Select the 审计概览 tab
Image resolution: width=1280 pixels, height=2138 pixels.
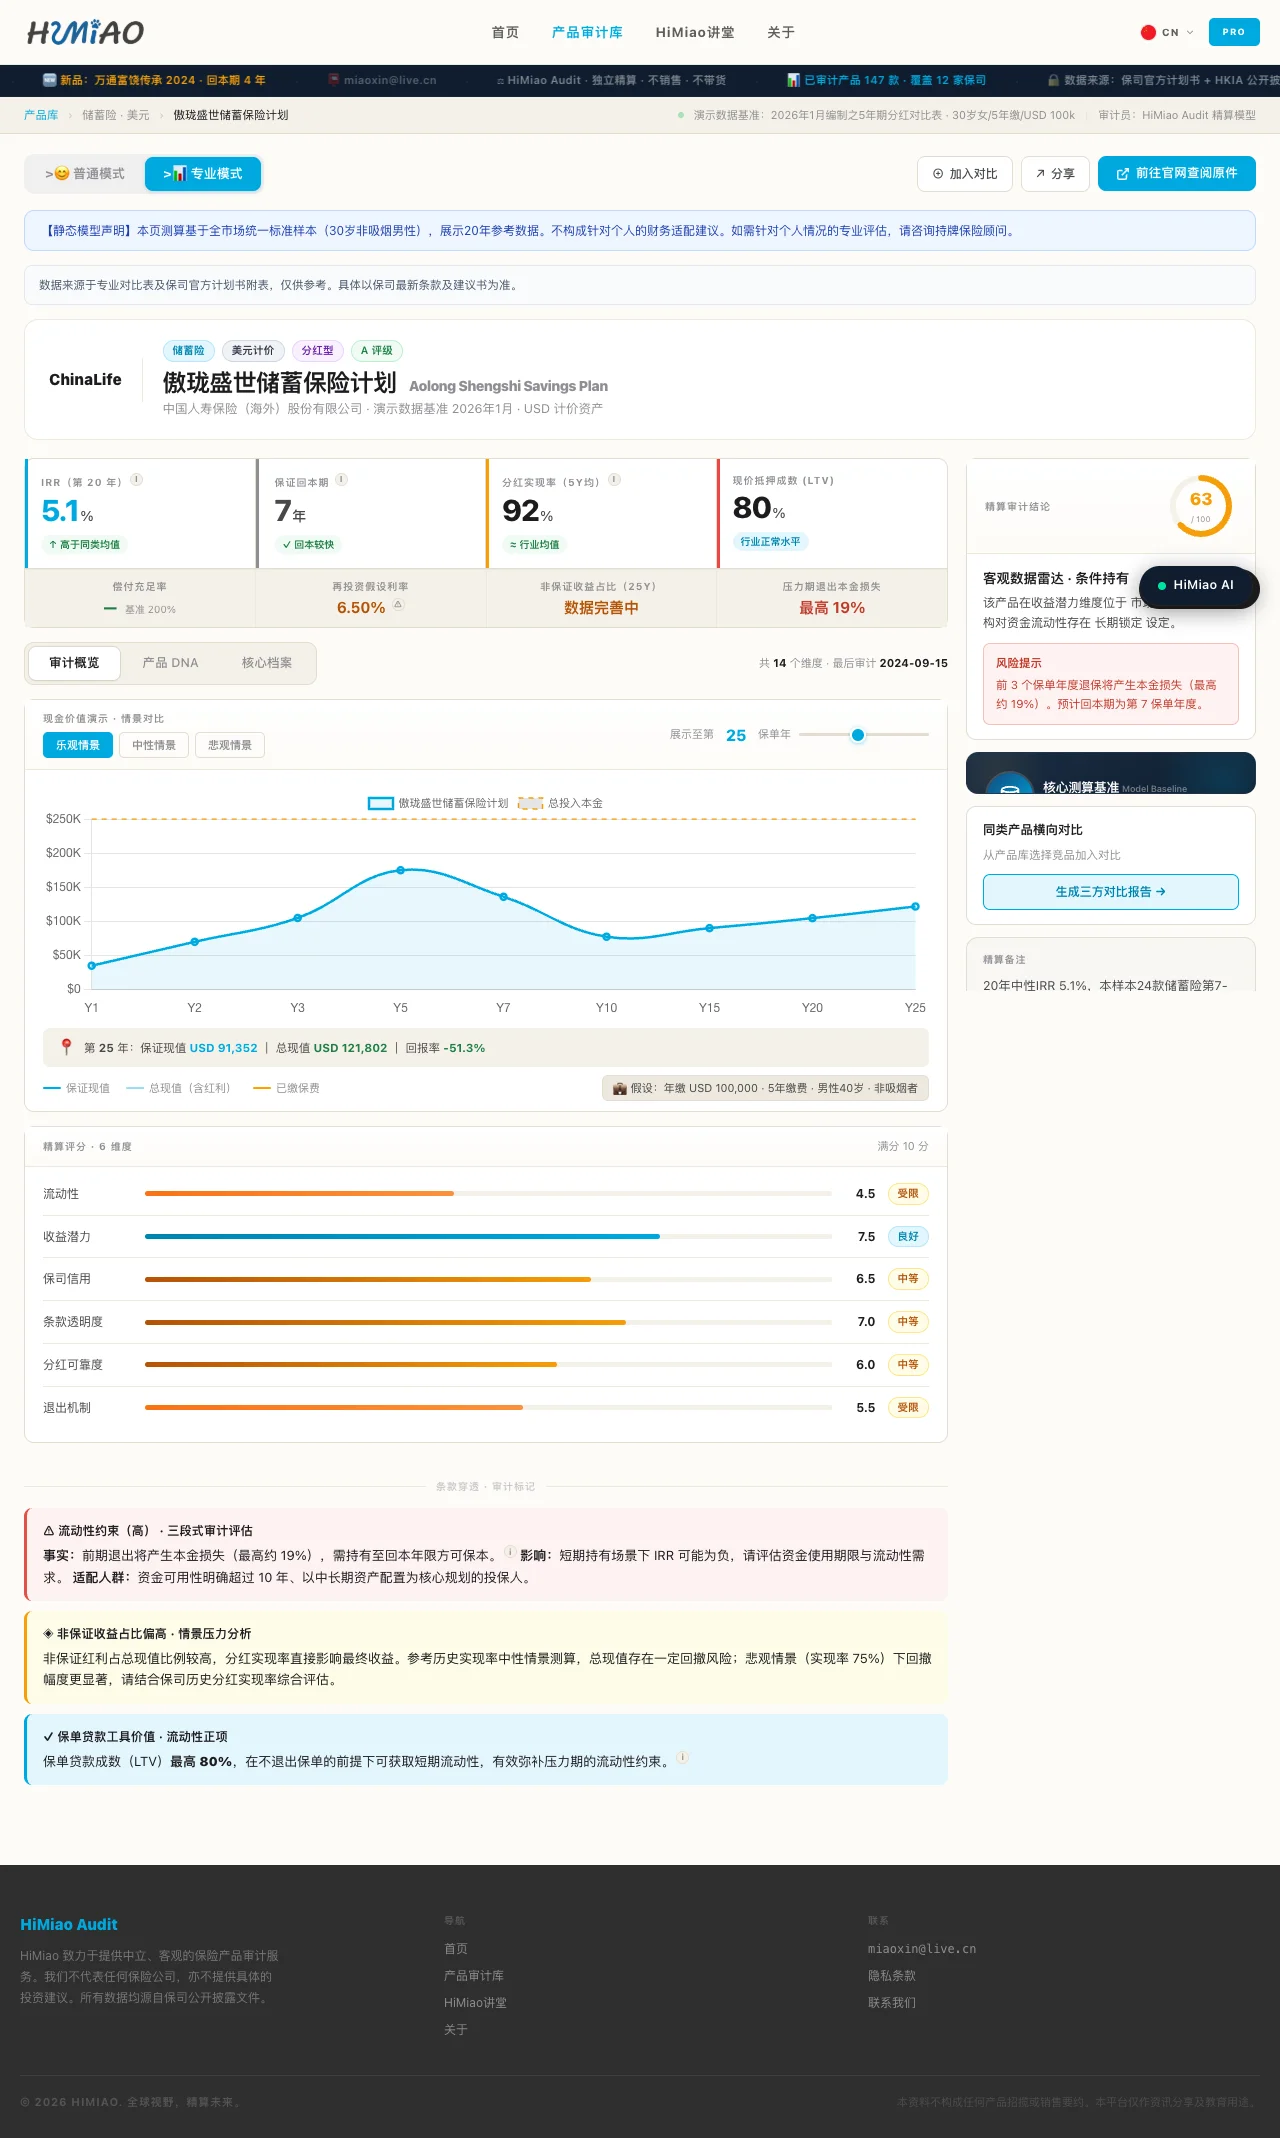click(74, 663)
